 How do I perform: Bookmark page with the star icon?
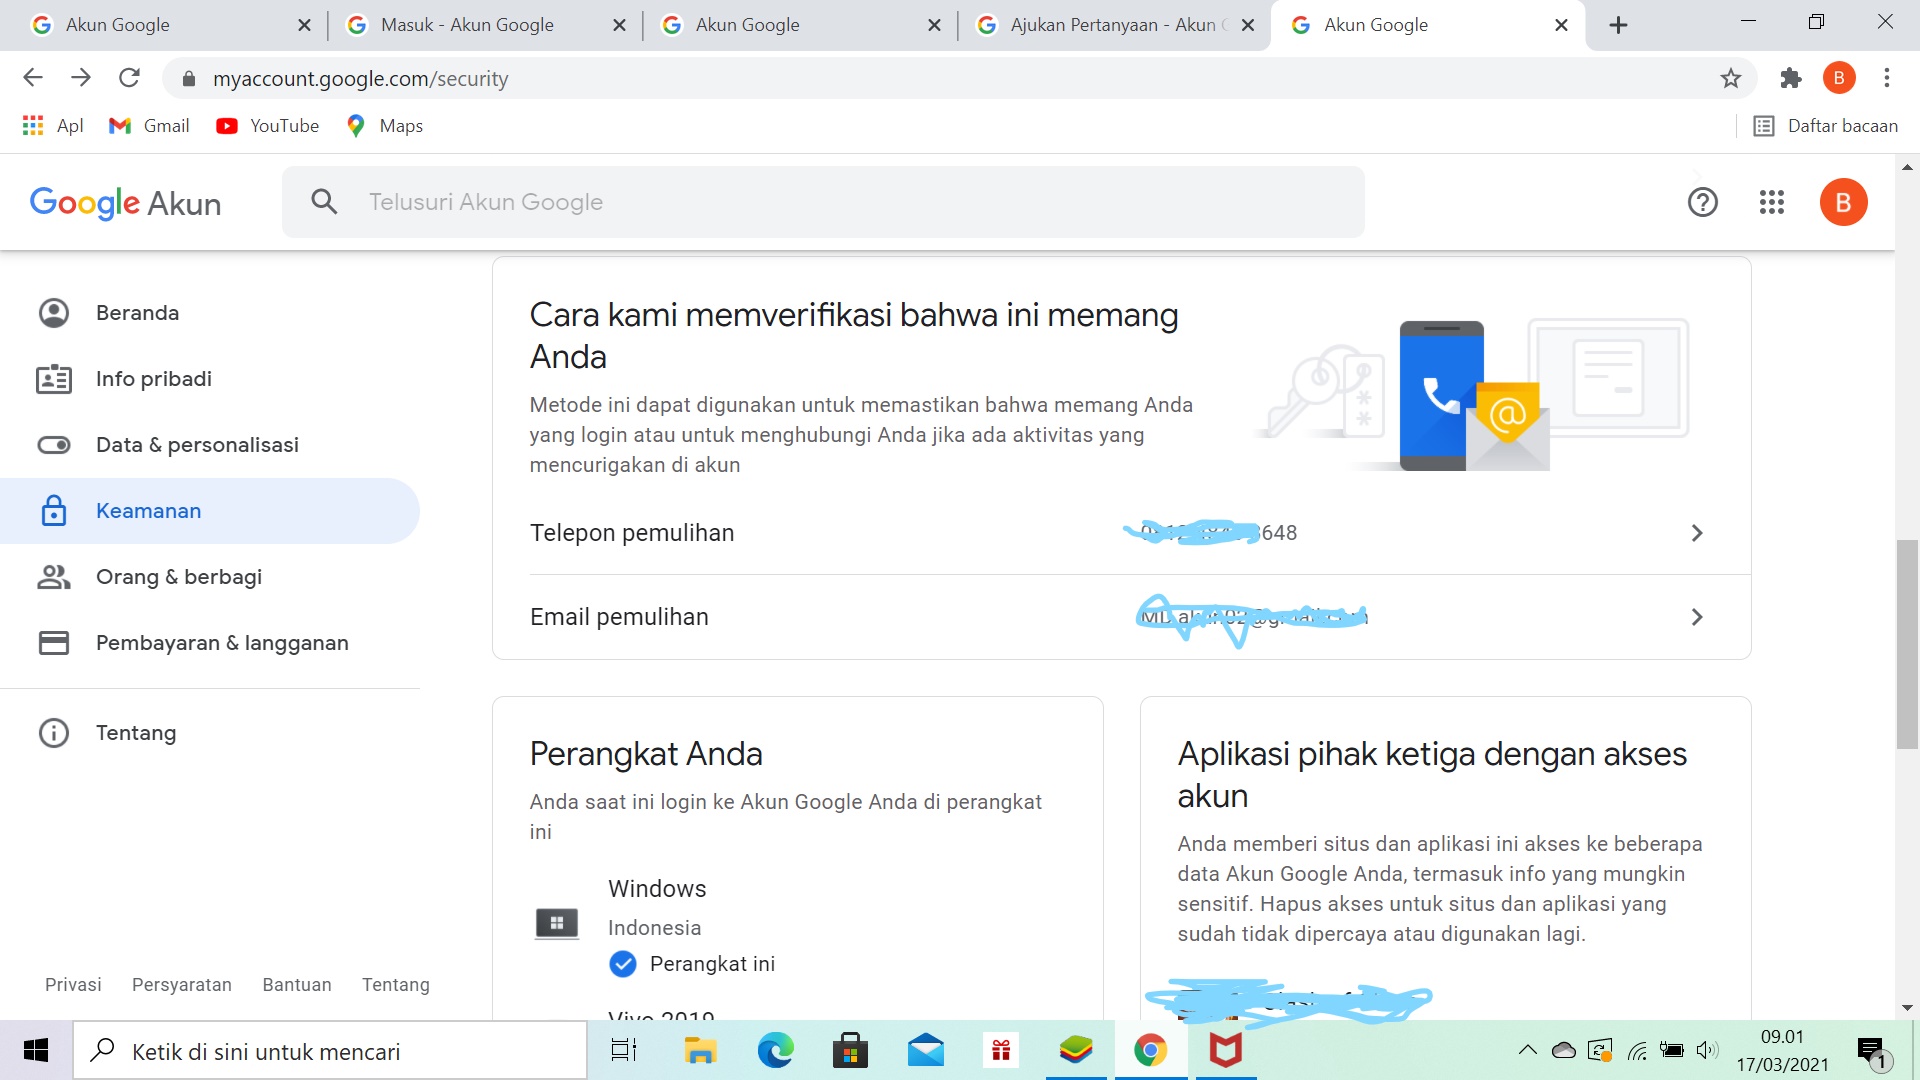tap(1731, 78)
